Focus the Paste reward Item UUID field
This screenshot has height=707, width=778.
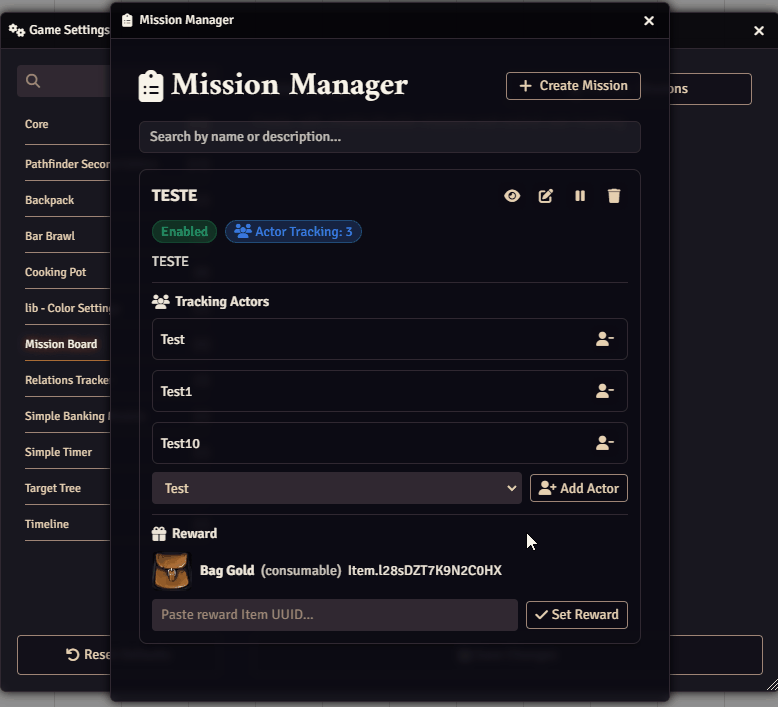coord(334,615)
